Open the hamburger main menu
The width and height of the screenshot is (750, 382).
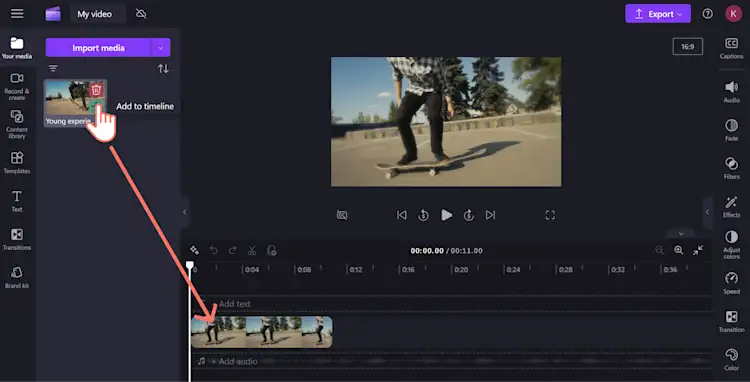coord(17,13)
